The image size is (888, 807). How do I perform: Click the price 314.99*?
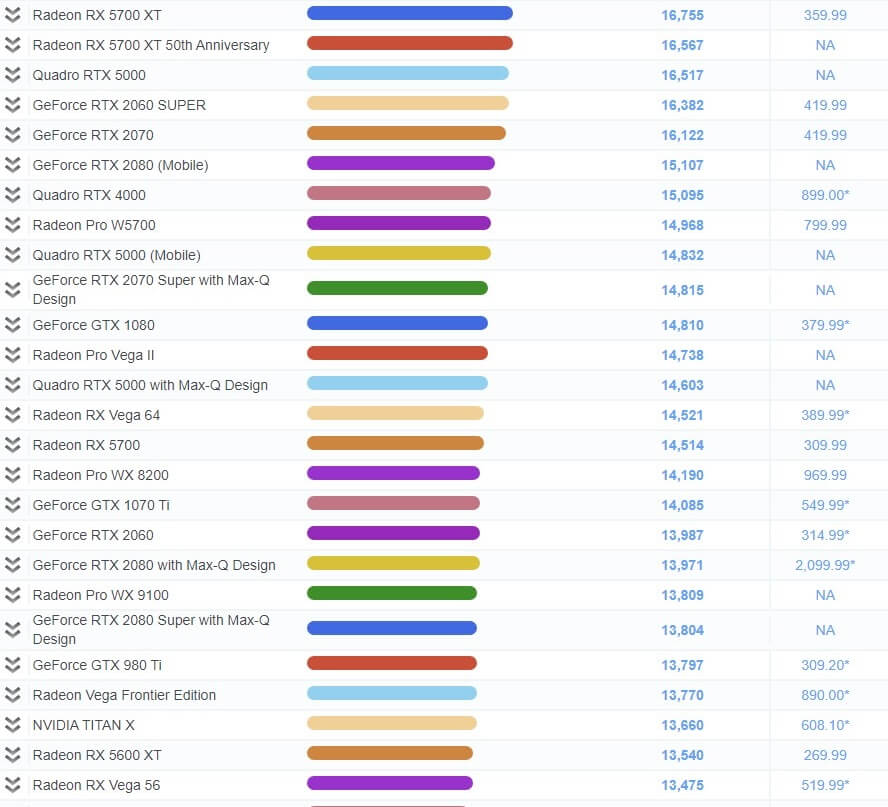point(825,535)
